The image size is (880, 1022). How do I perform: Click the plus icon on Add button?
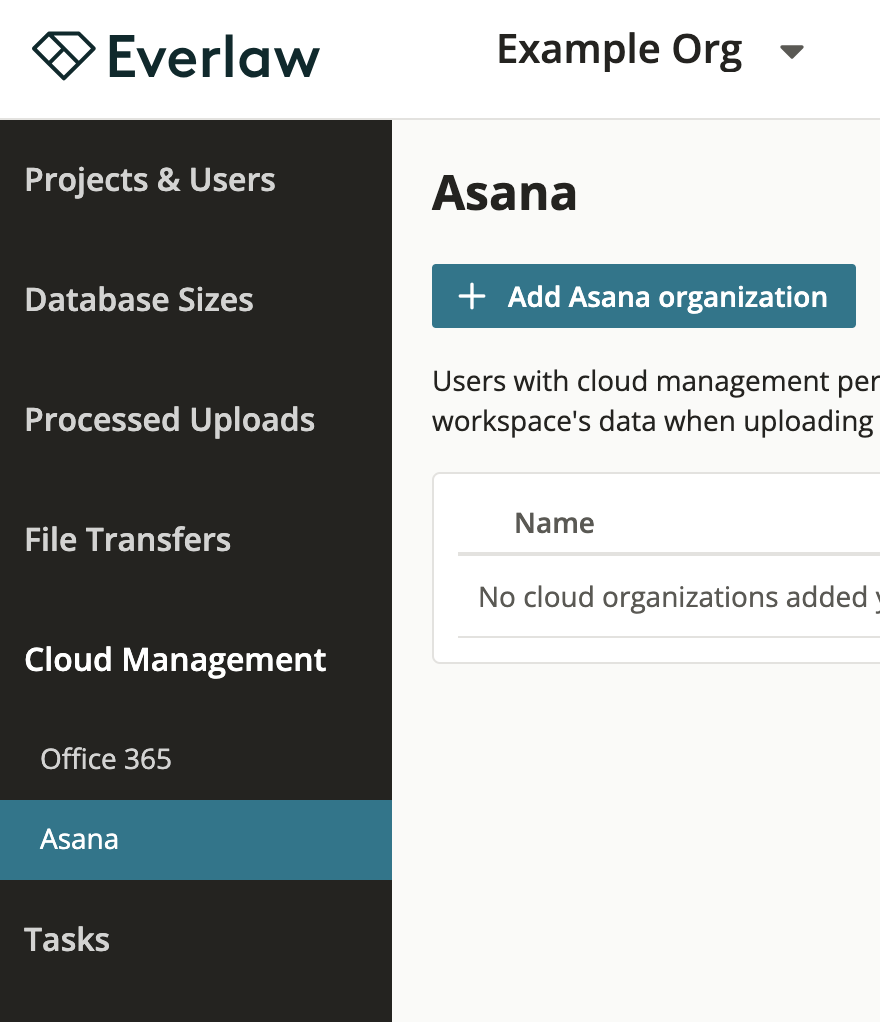point(471,297)
